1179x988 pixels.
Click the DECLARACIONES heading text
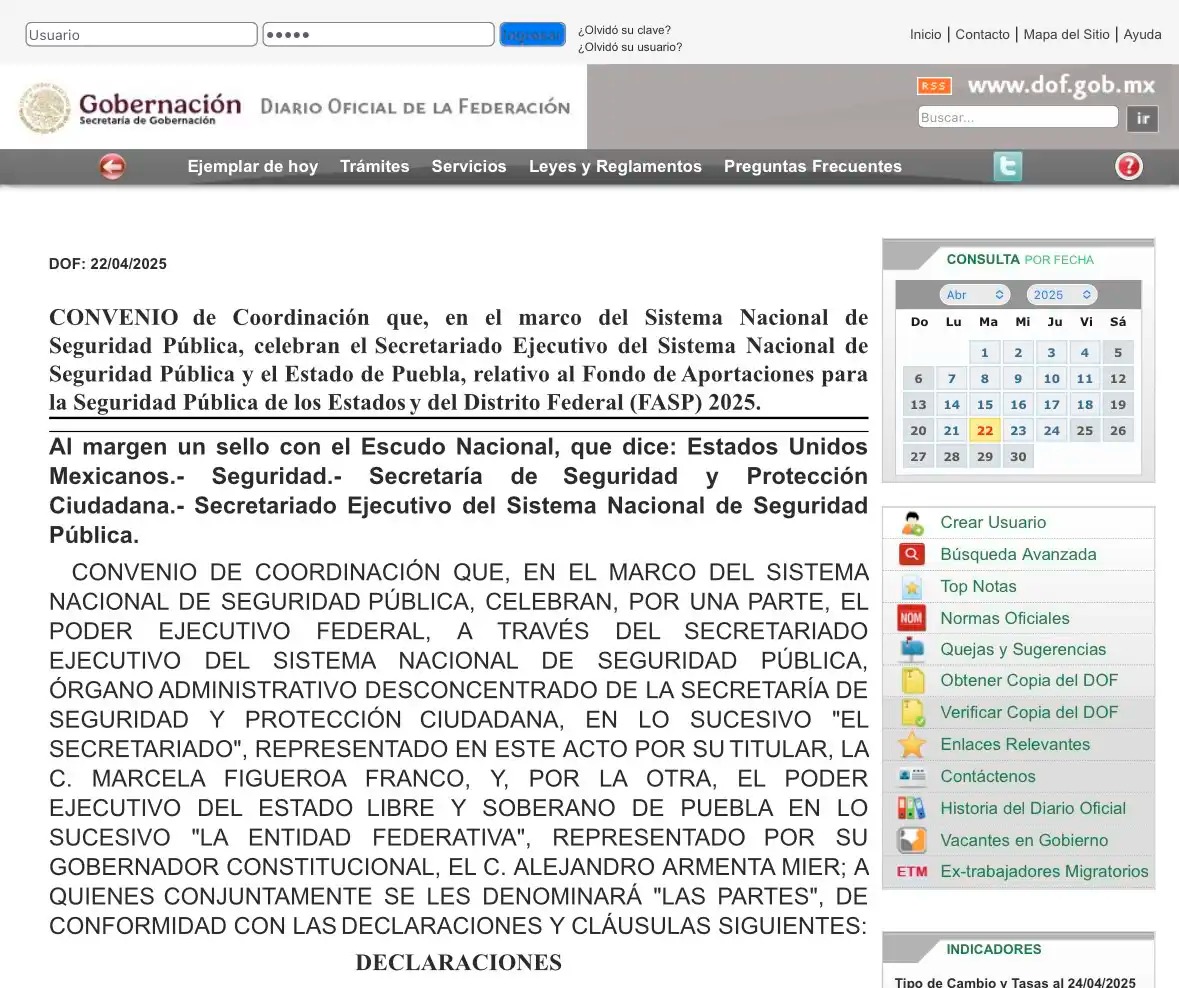click(459, 962)
